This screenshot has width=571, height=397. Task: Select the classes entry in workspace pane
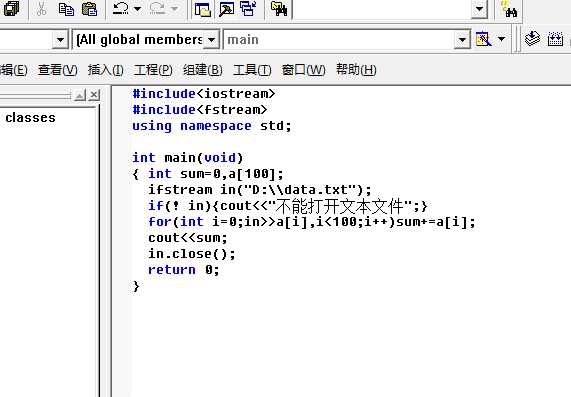31,118
